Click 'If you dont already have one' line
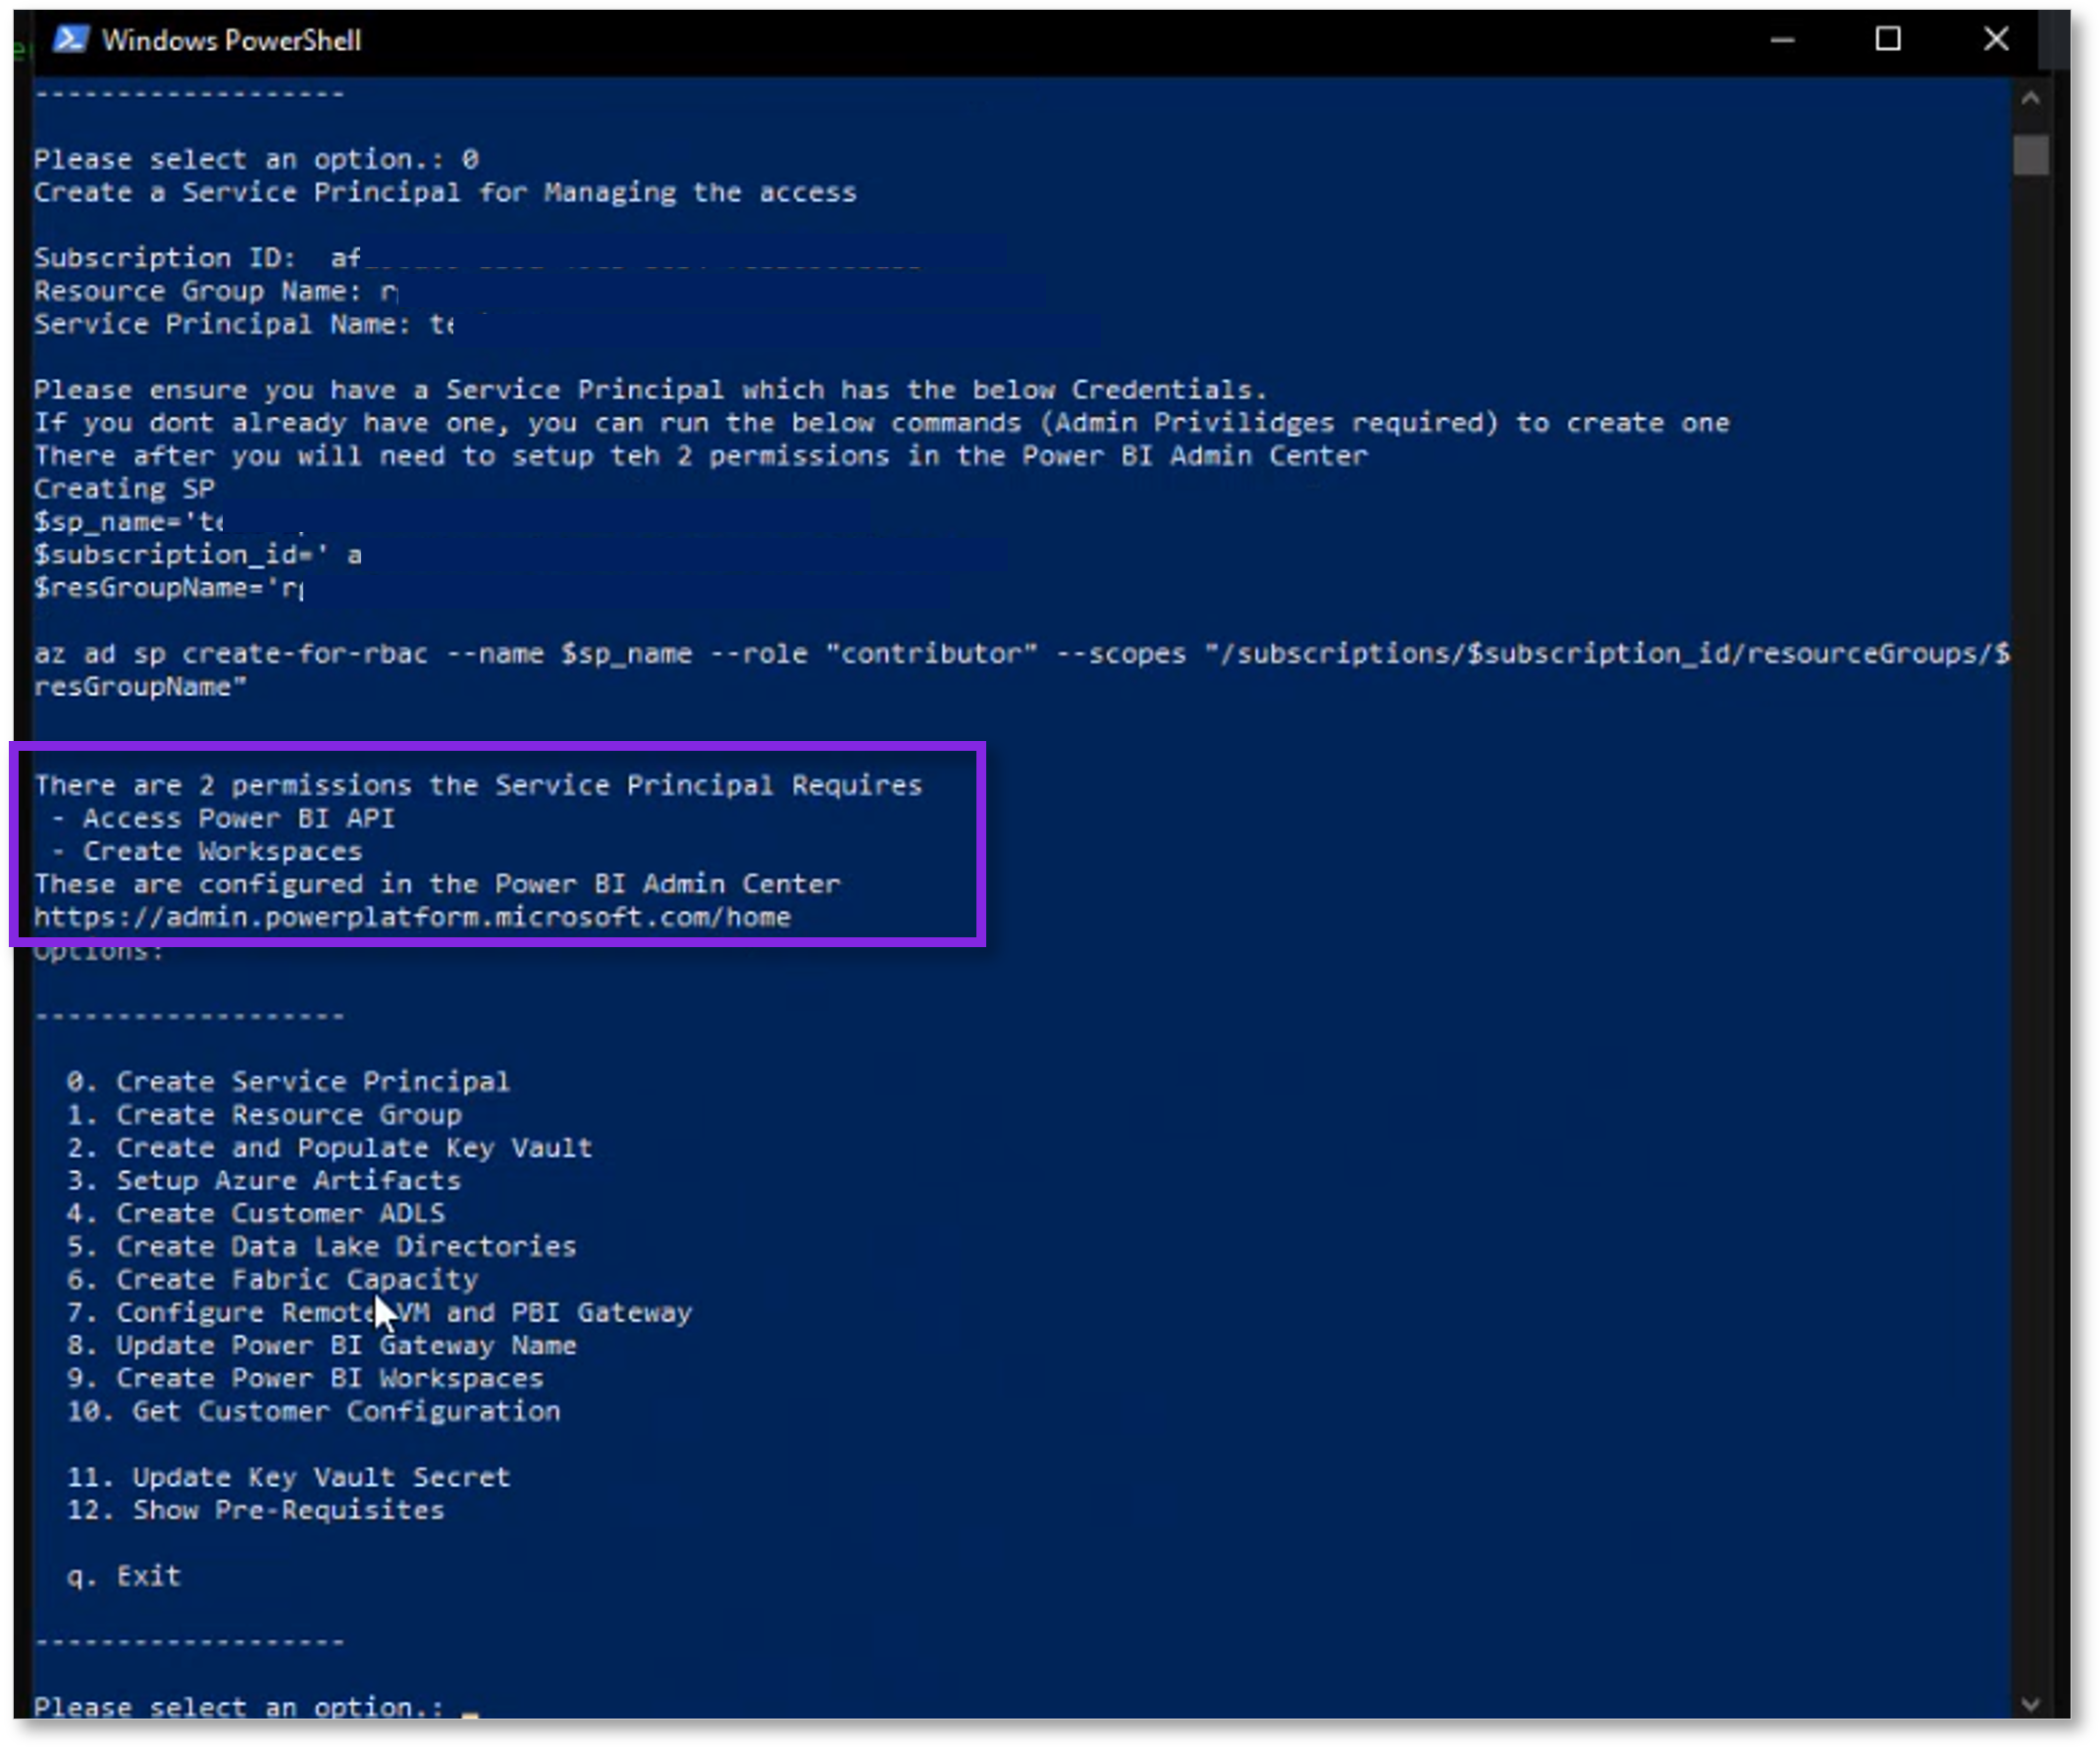 tap(882, 422)
